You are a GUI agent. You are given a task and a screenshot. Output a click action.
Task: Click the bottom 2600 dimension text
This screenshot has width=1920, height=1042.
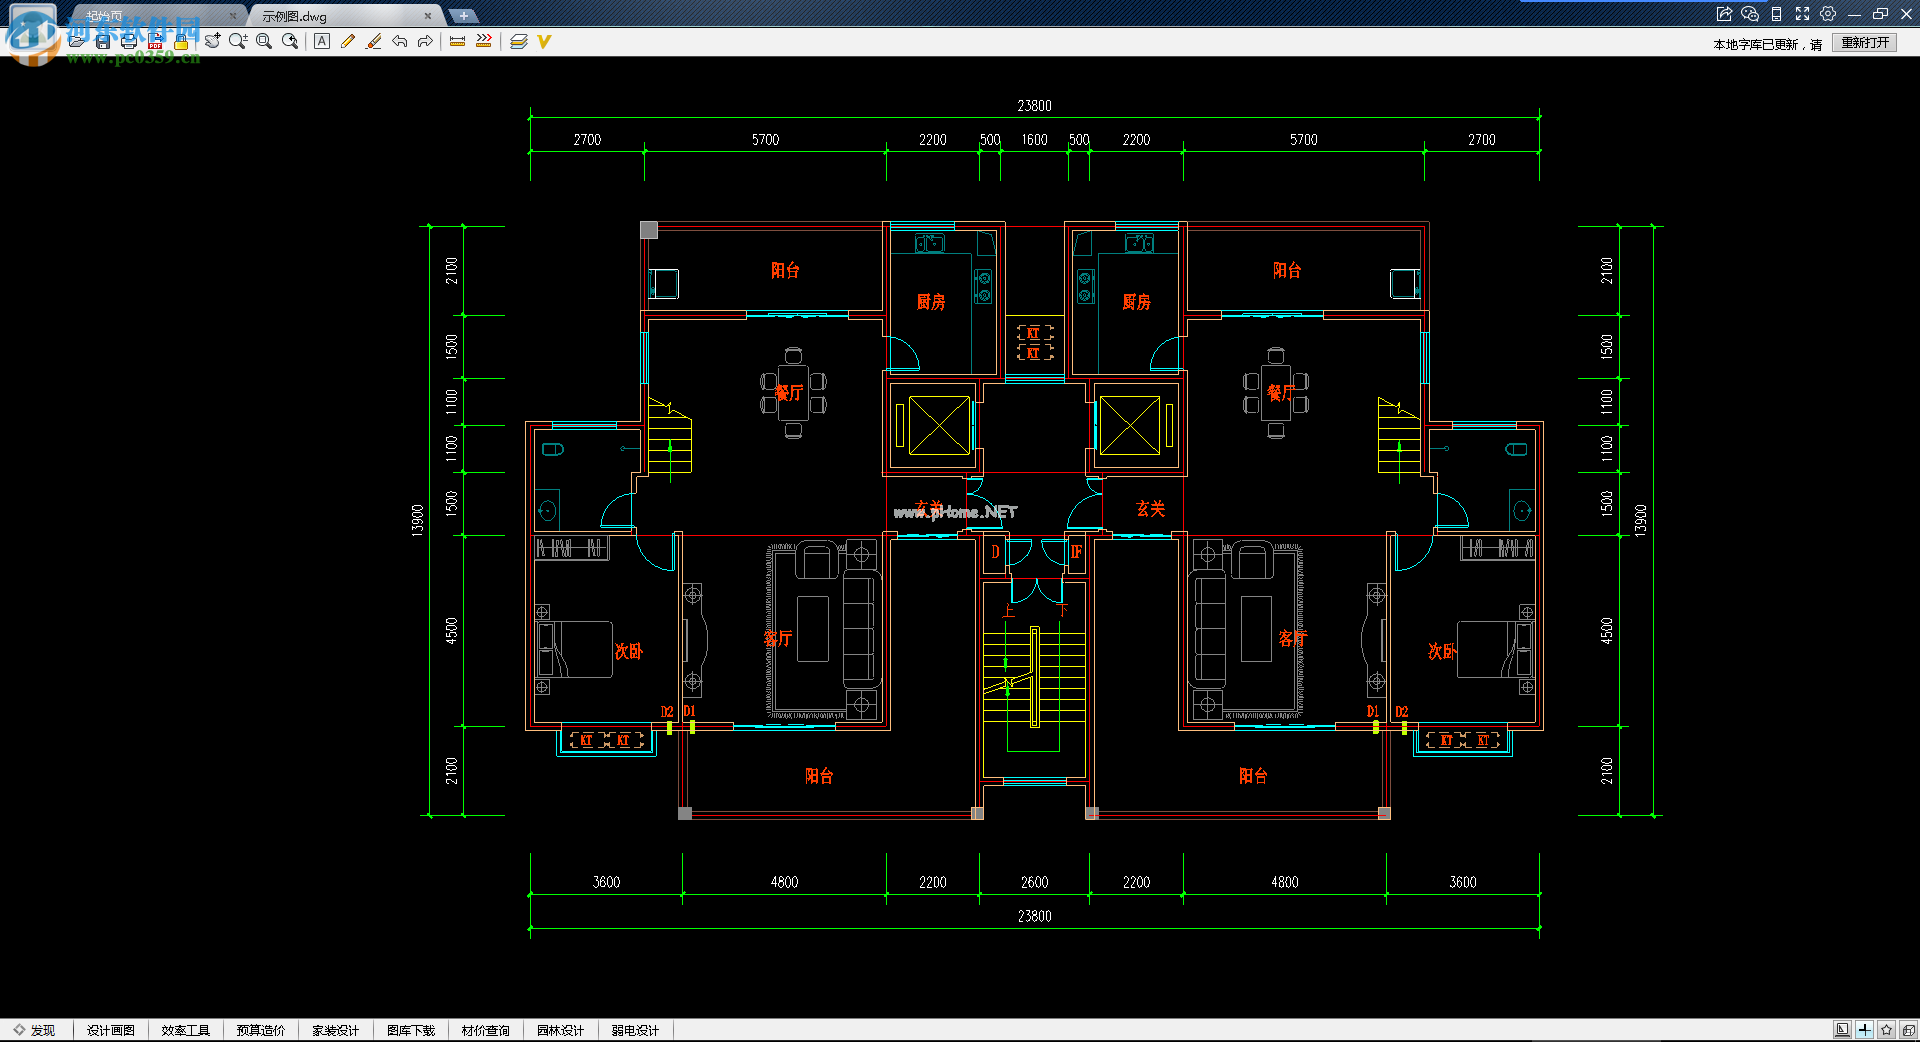(1034, 882)
